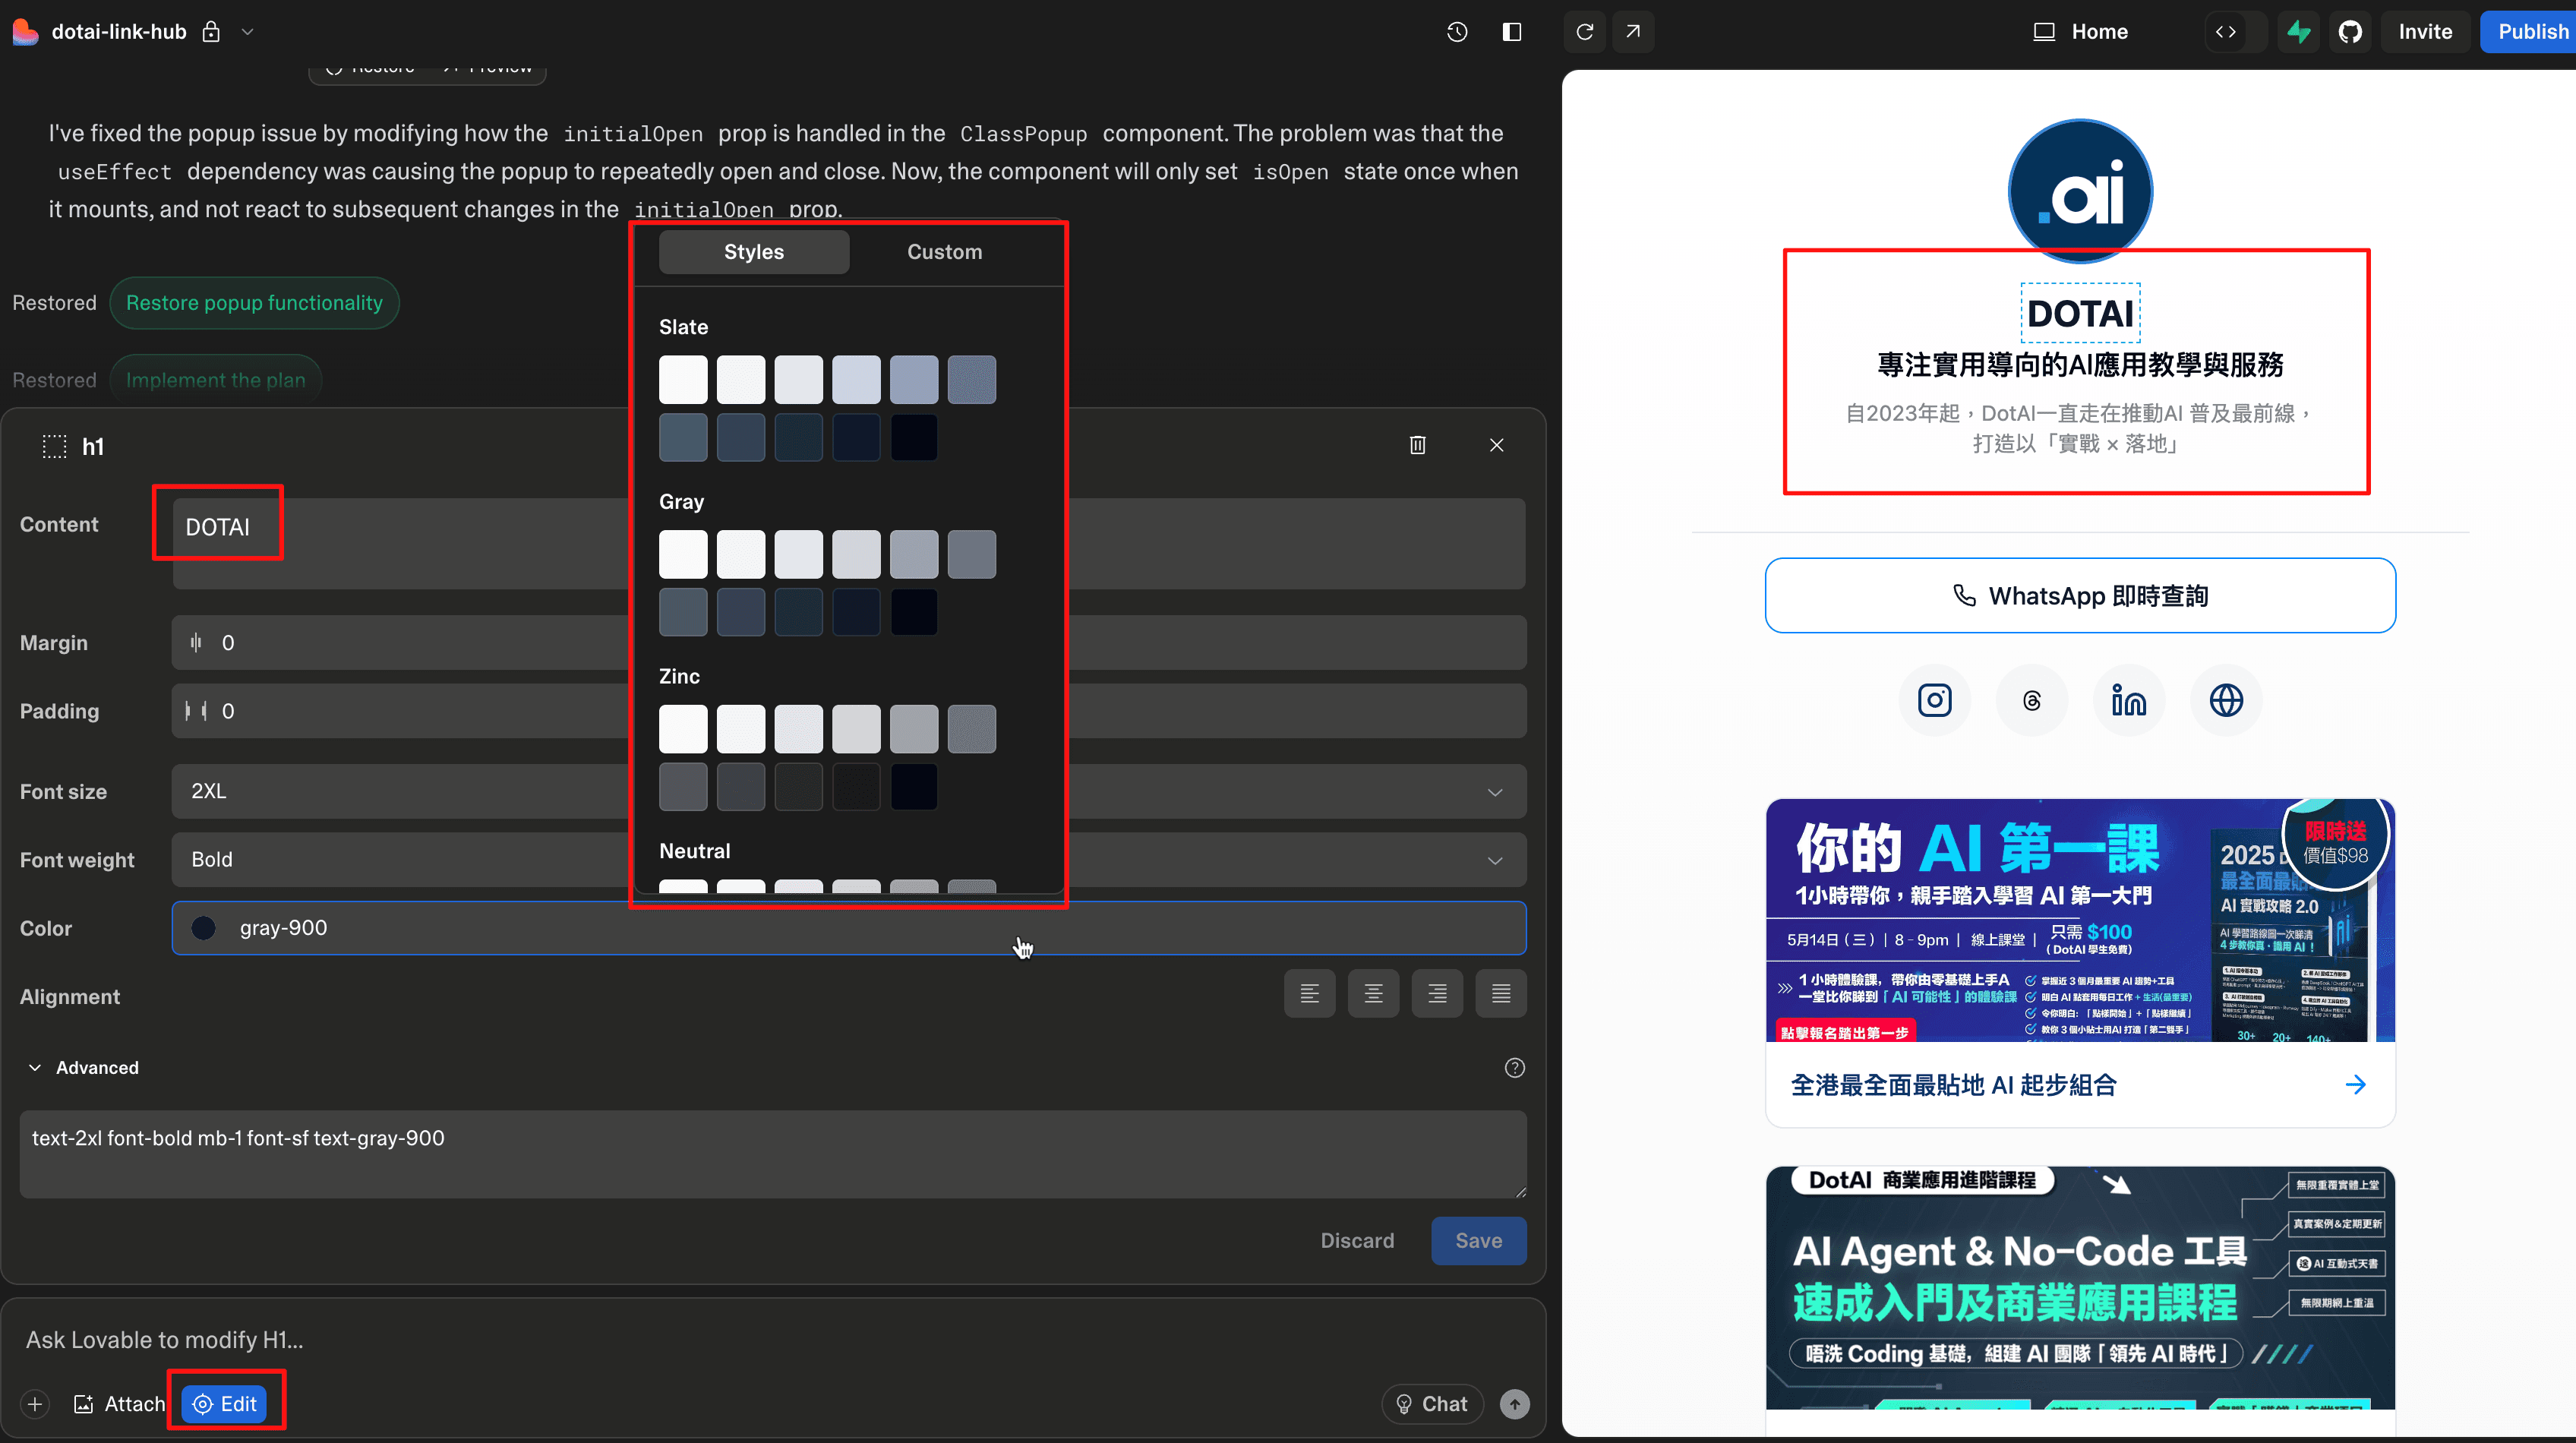Click the Attach button
The height and width of the screenshot is (1443, 2576).
(x=120, y=1404)
